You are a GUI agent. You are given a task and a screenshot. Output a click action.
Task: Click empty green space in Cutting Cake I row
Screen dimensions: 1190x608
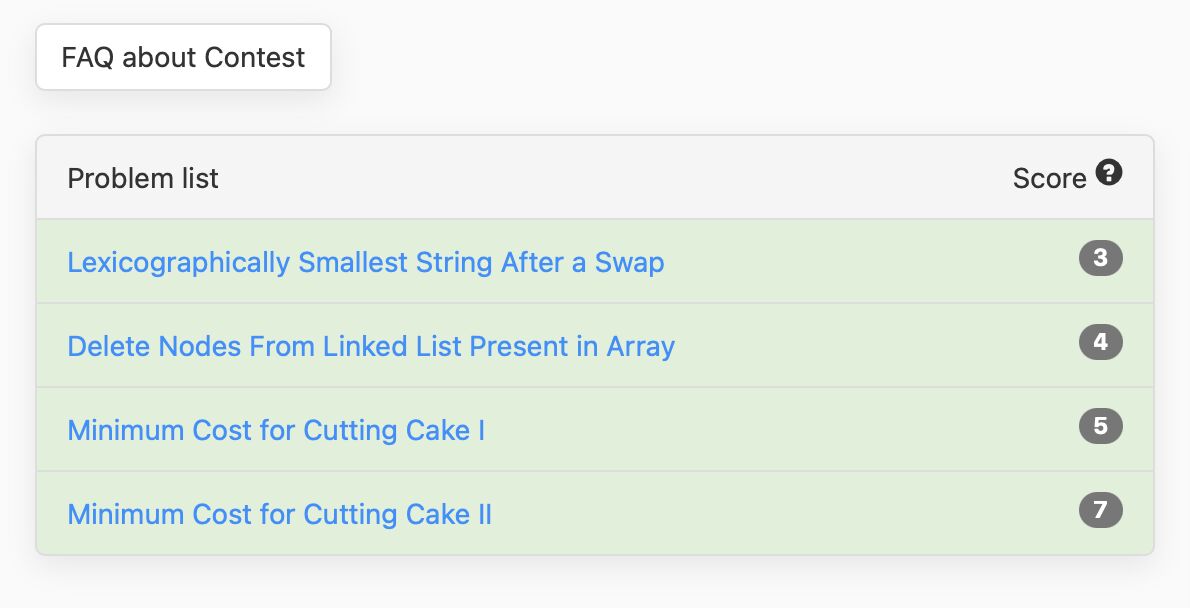tap(782, 430)
